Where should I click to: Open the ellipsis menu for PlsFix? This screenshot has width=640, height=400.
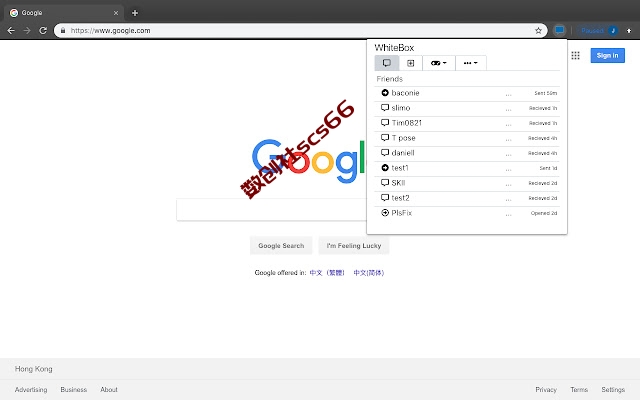pos(508,215)
